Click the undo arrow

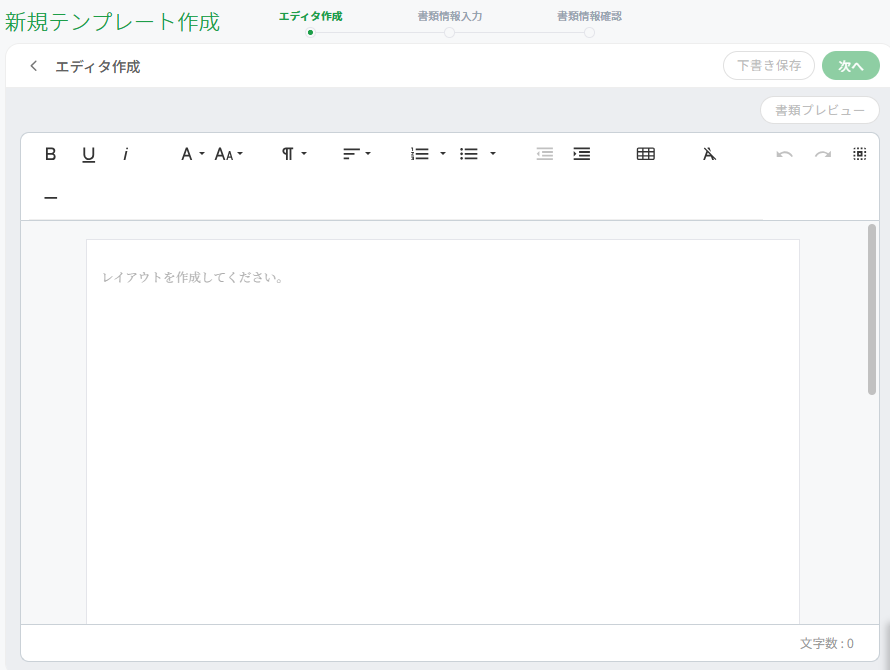[x=784, y=154]
